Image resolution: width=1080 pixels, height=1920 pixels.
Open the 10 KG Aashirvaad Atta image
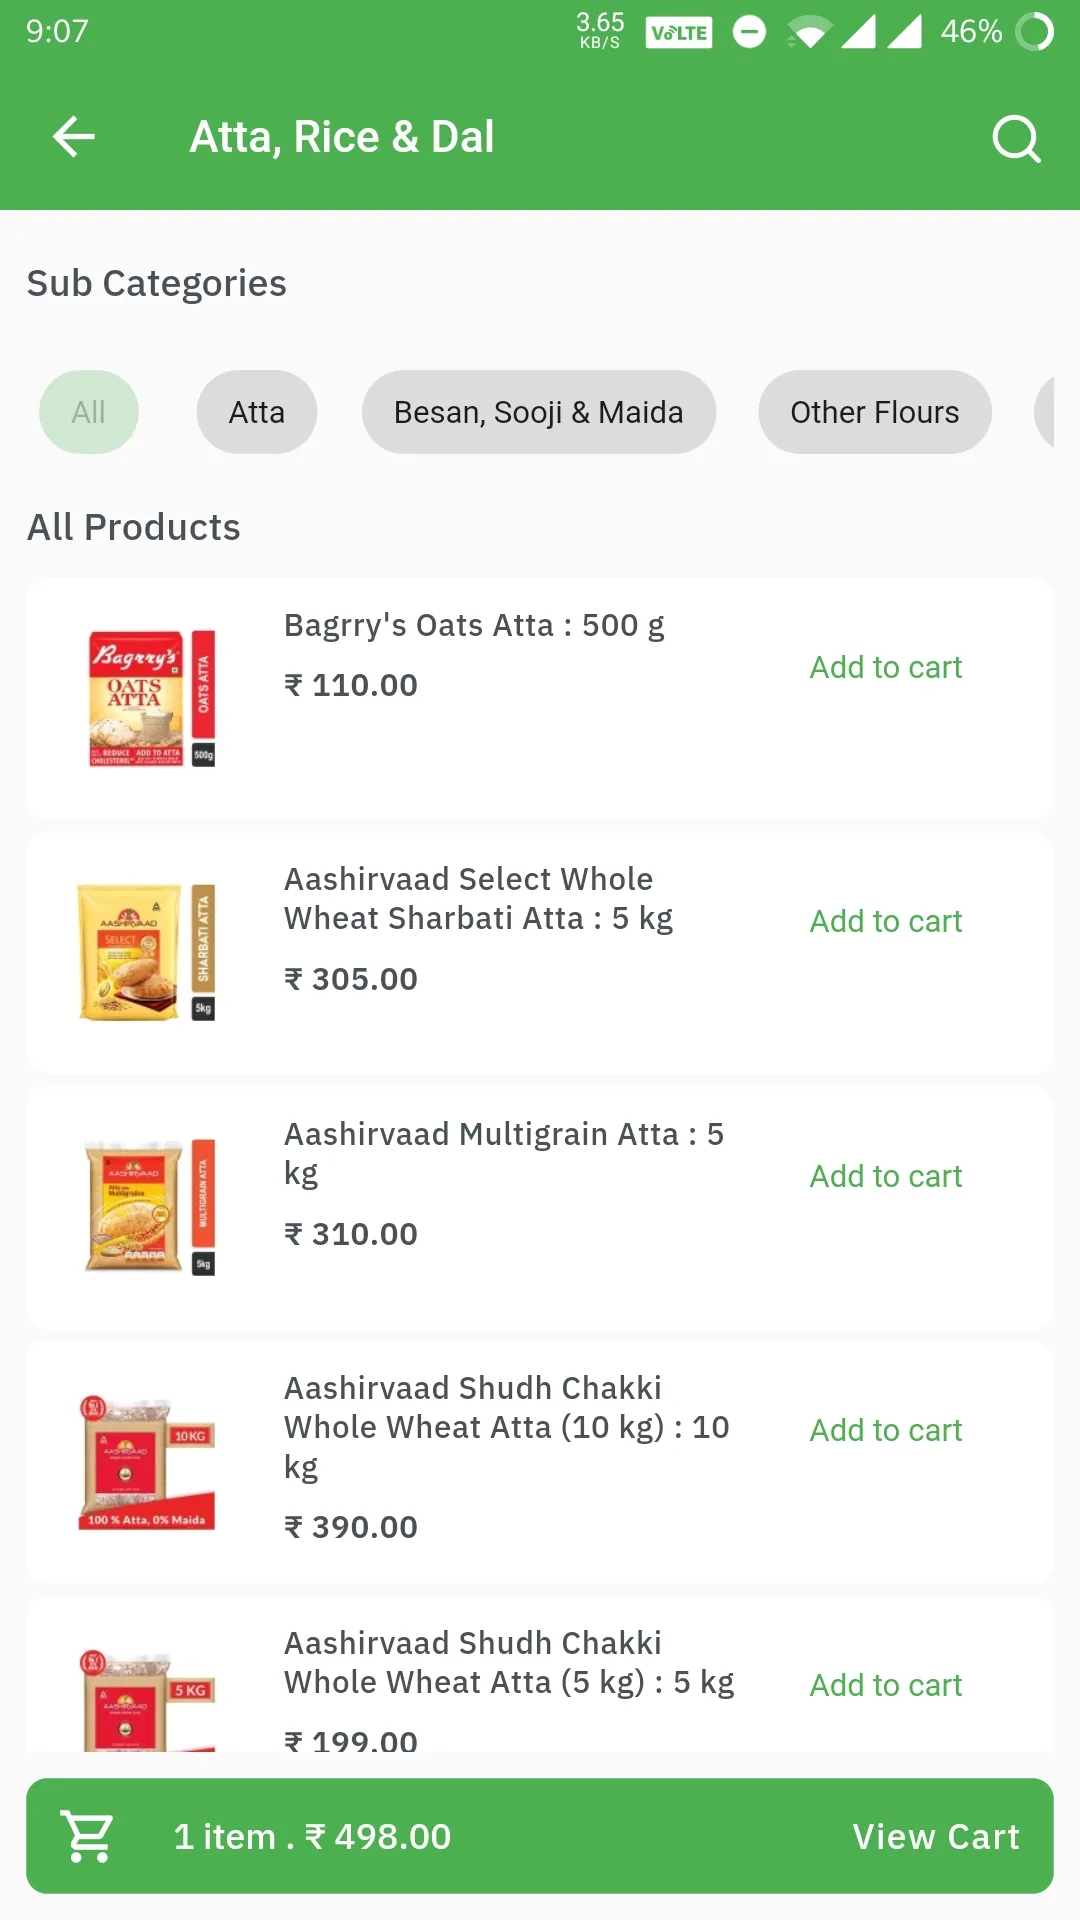[148, 1462]
